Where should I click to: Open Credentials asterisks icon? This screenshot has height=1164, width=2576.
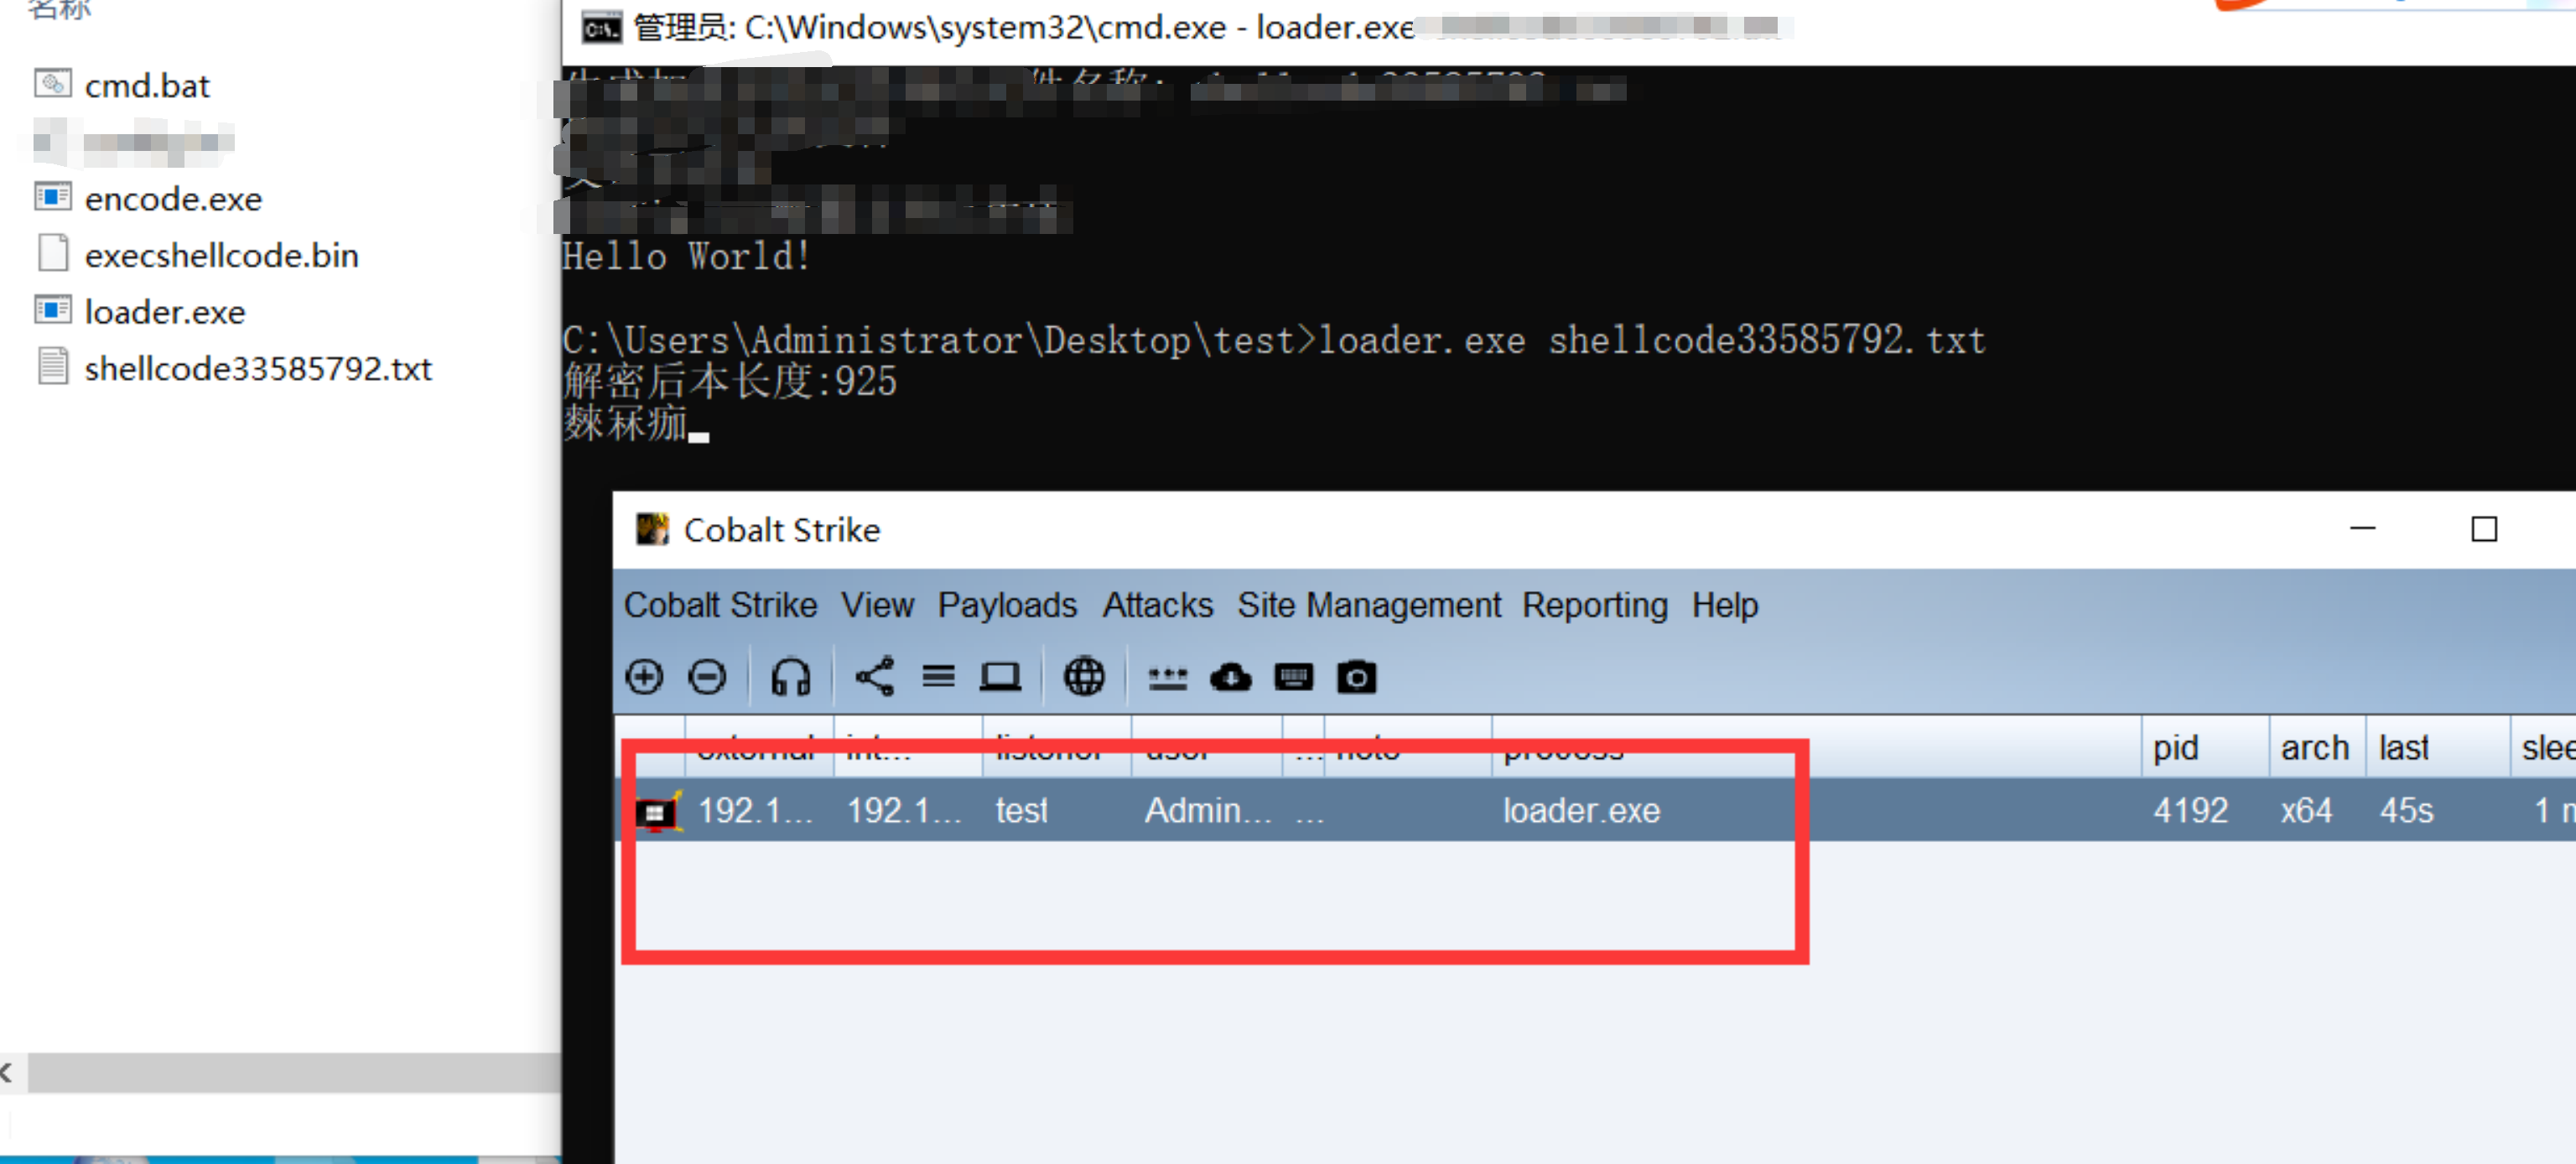1167,679
